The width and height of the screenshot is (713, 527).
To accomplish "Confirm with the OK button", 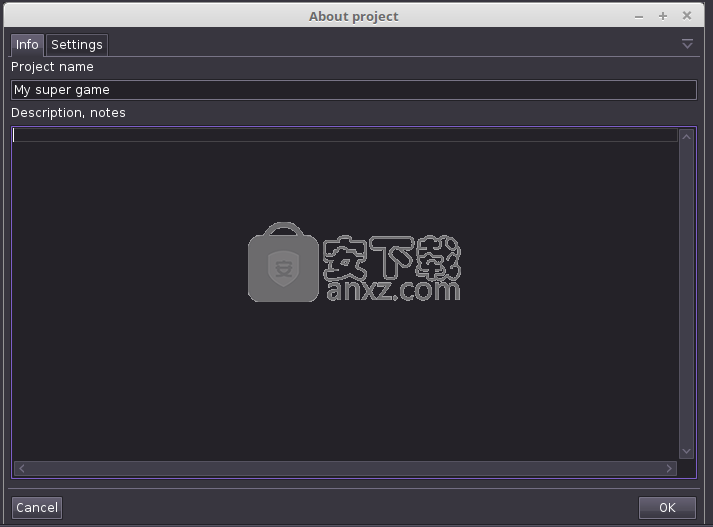I will coord(667,507).
